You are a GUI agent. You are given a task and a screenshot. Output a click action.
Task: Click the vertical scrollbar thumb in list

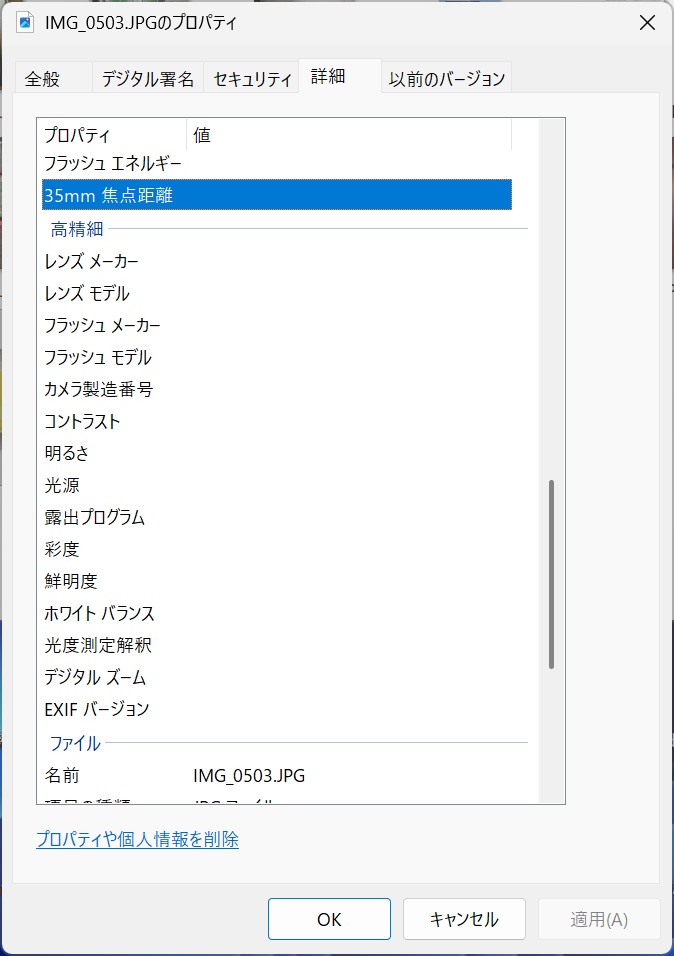(x=551, y=574)
